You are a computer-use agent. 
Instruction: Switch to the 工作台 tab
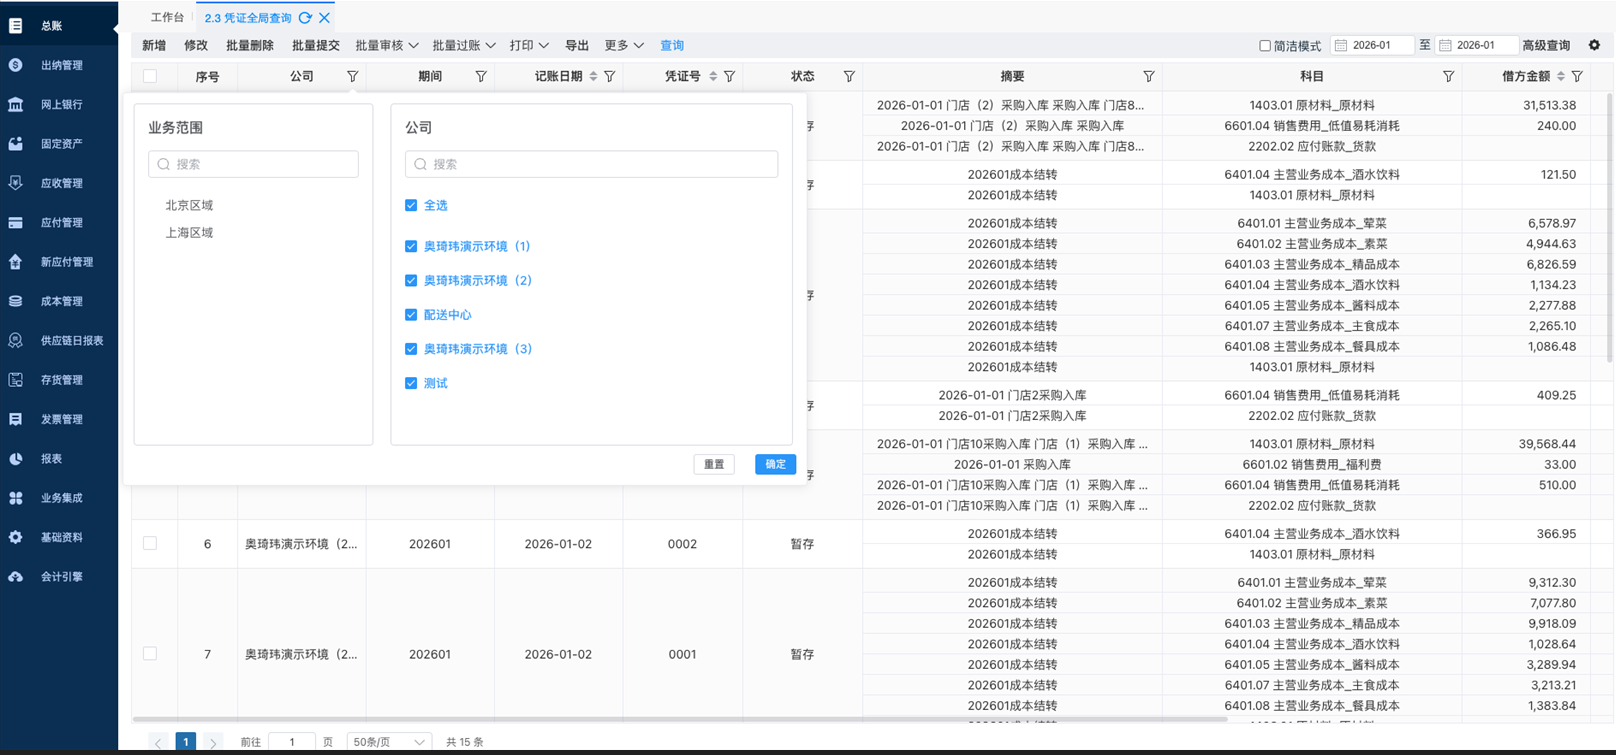tap(167, 18)
